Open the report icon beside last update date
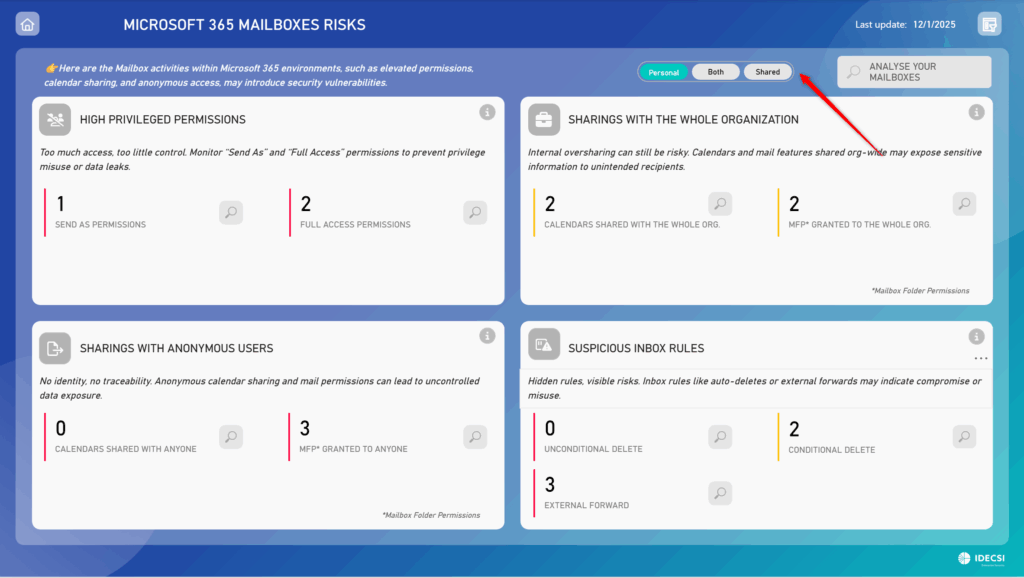The width and height of the screenshot is (1024, 578). (x=989, y=24)
